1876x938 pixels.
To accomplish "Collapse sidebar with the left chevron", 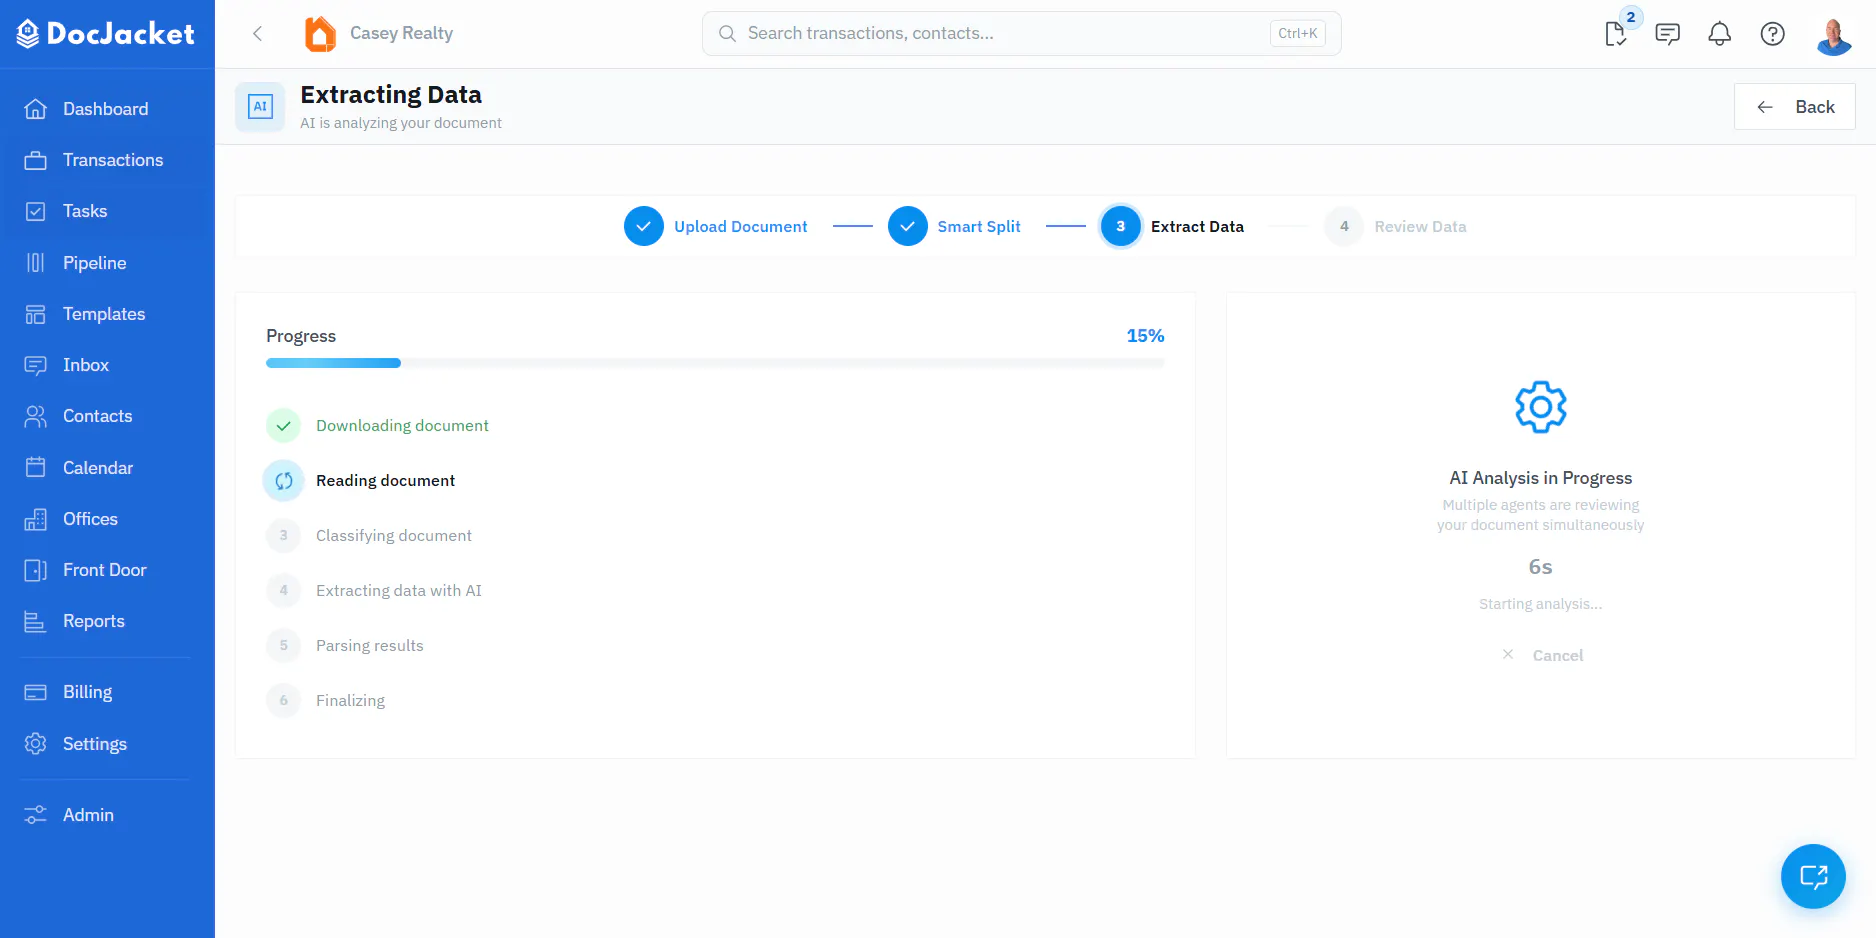I will pyautogui.click(x=258, y=34).
